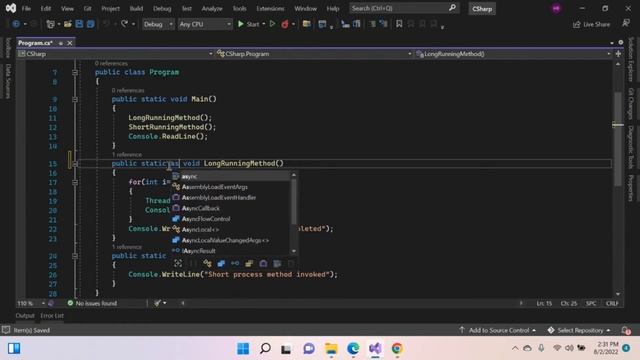Toggle the IntelliSense structures filter
The width and height of the screenshot is (640, 360).
(x=221, y=263)
